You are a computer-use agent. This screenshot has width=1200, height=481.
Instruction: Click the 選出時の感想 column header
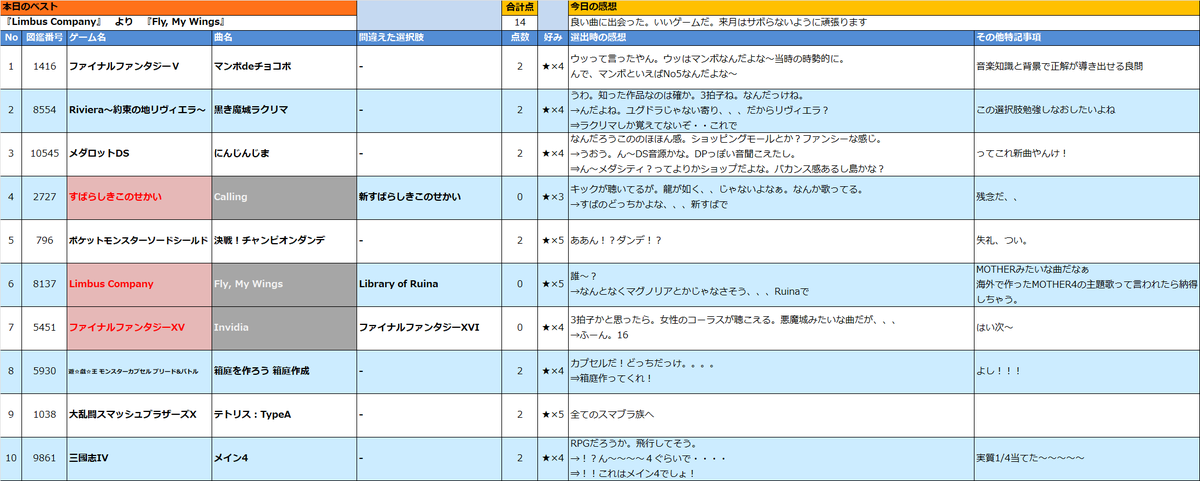[x=770, y=37]
